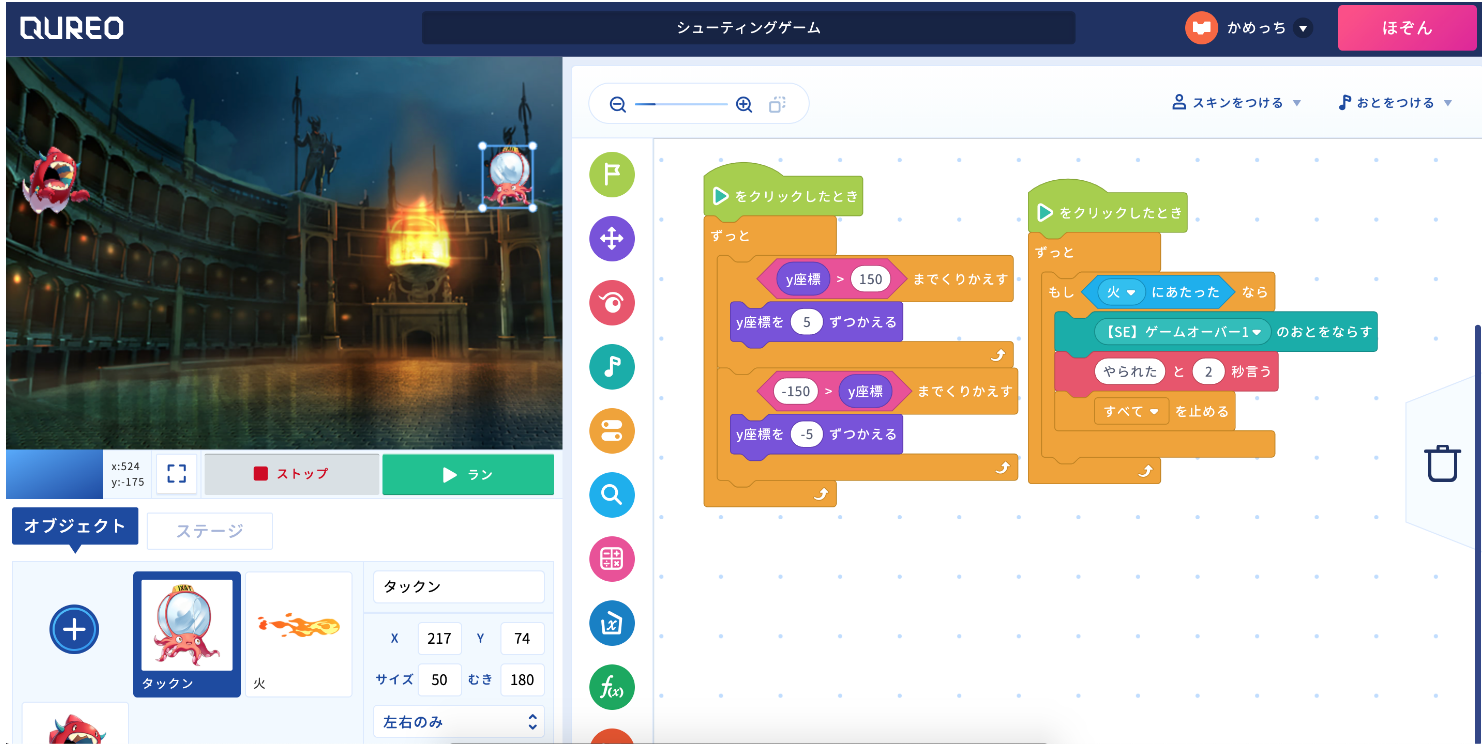The image size is (1484, 746).
Task: Run the program with the ラン button
Action: click(x=468, y=474)
